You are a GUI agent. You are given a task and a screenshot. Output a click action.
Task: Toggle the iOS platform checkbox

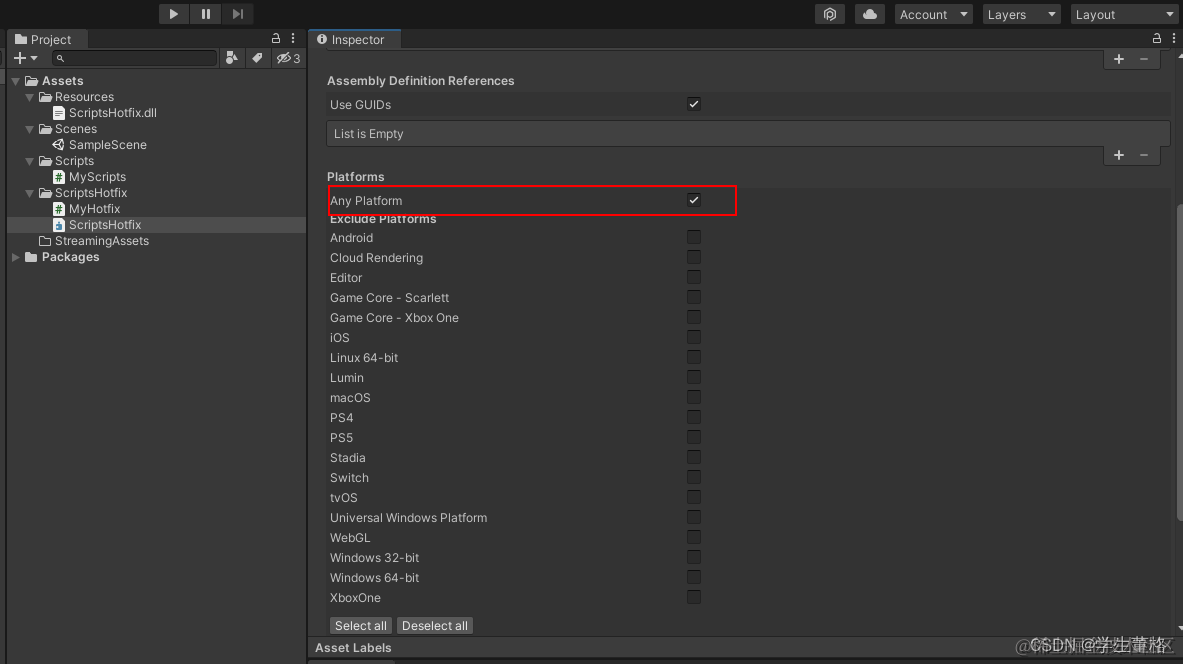[x=694, y=337]
